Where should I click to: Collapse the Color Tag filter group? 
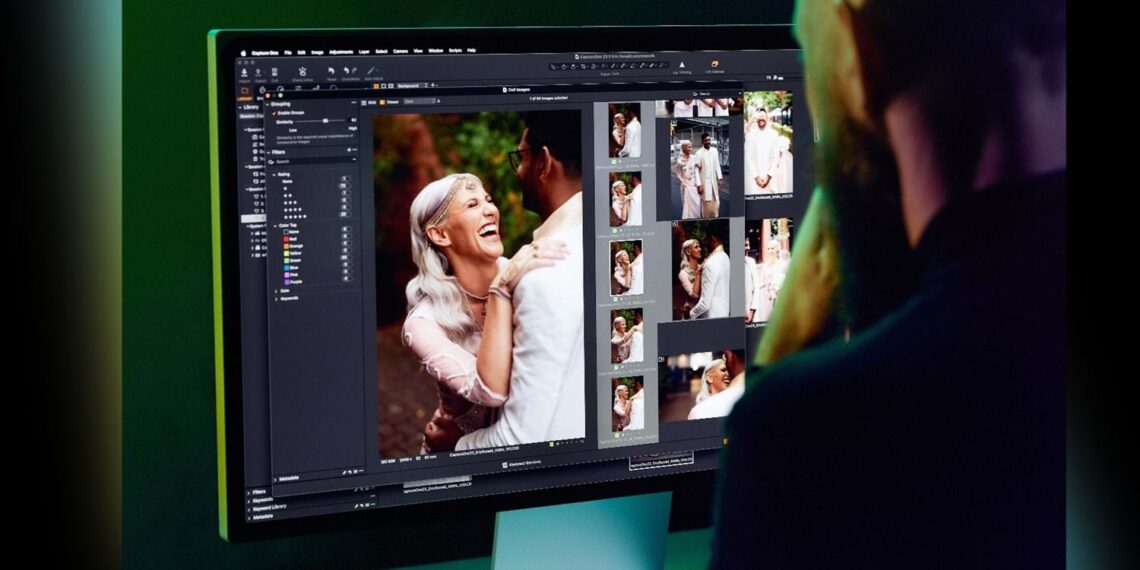tap(275, 226)
